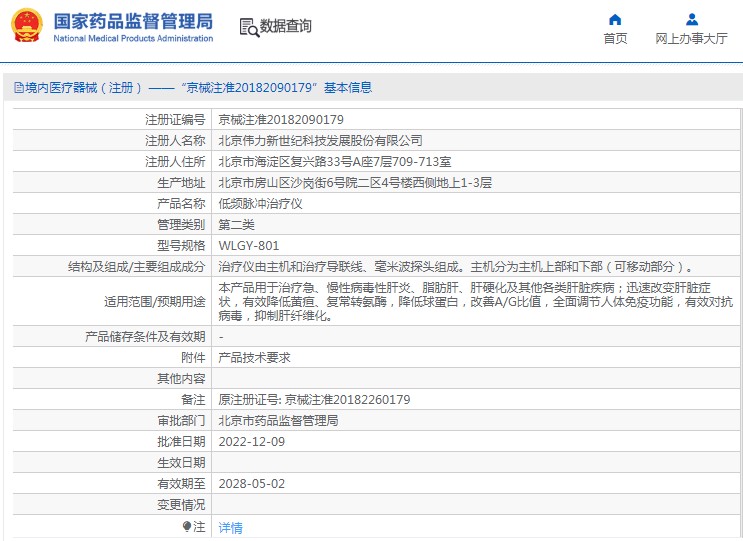Image resolution: width=743 pixels, height=541 pixels.
Task: Click the 有效期至 label
Action: click(181, 484)
